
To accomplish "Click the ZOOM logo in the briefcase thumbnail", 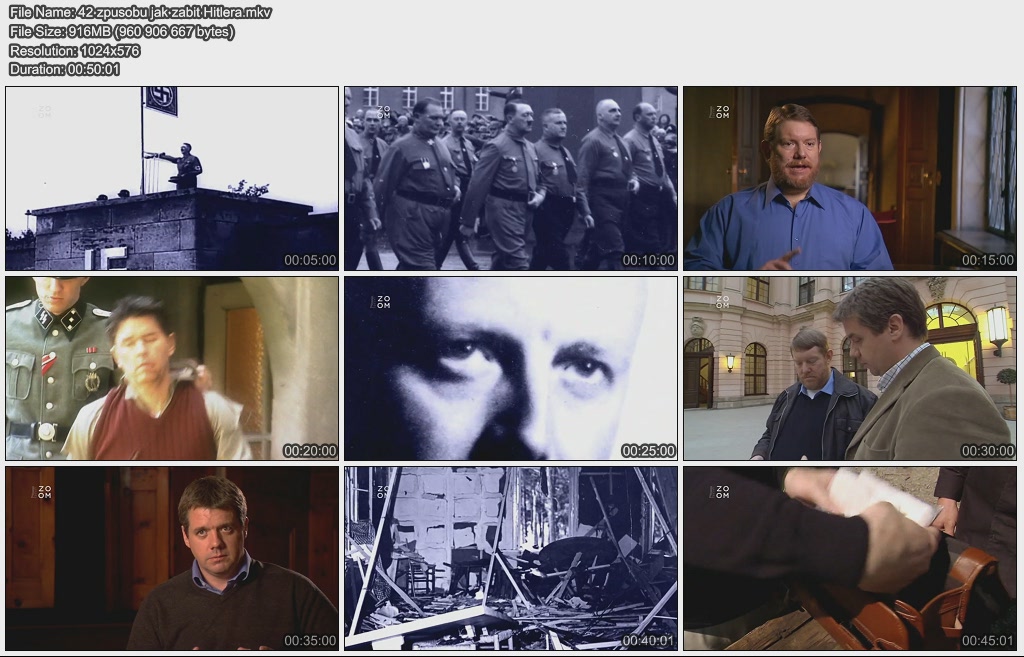I will pos(720,492).
